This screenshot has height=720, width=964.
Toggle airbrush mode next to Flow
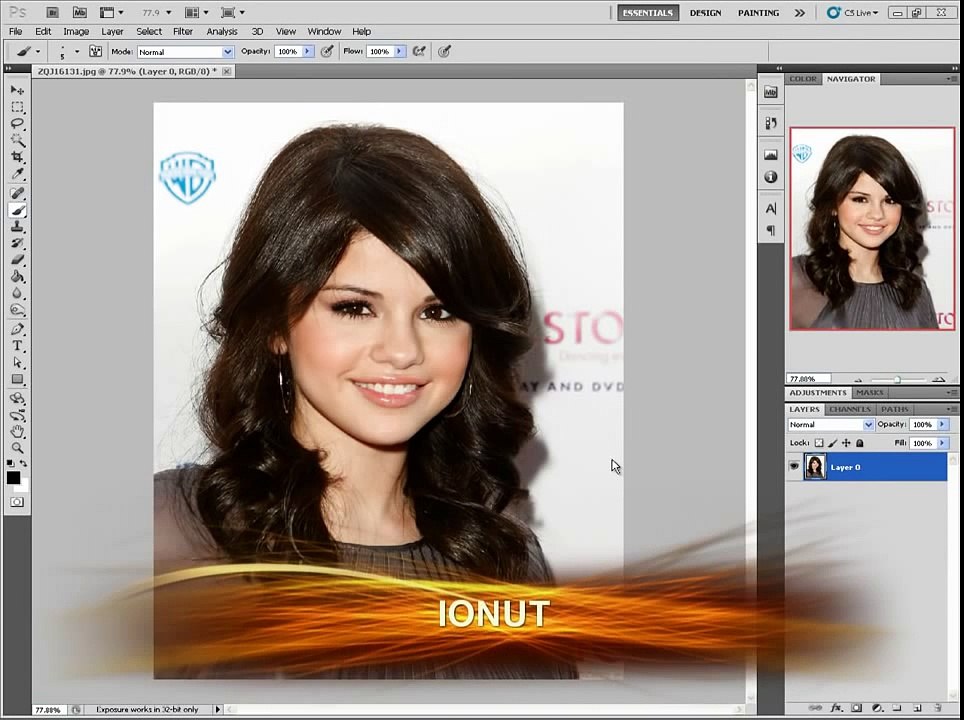coord(419,52)
